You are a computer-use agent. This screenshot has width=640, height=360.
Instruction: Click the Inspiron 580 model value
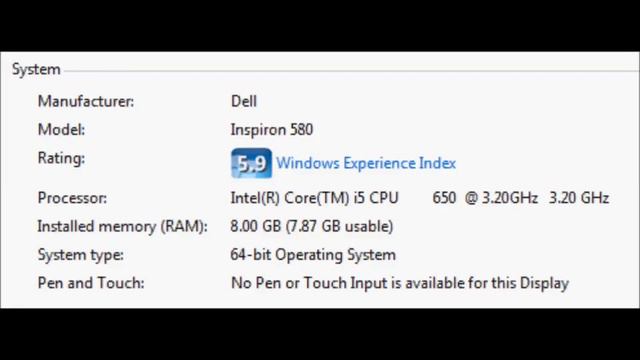tap(272, 130)
